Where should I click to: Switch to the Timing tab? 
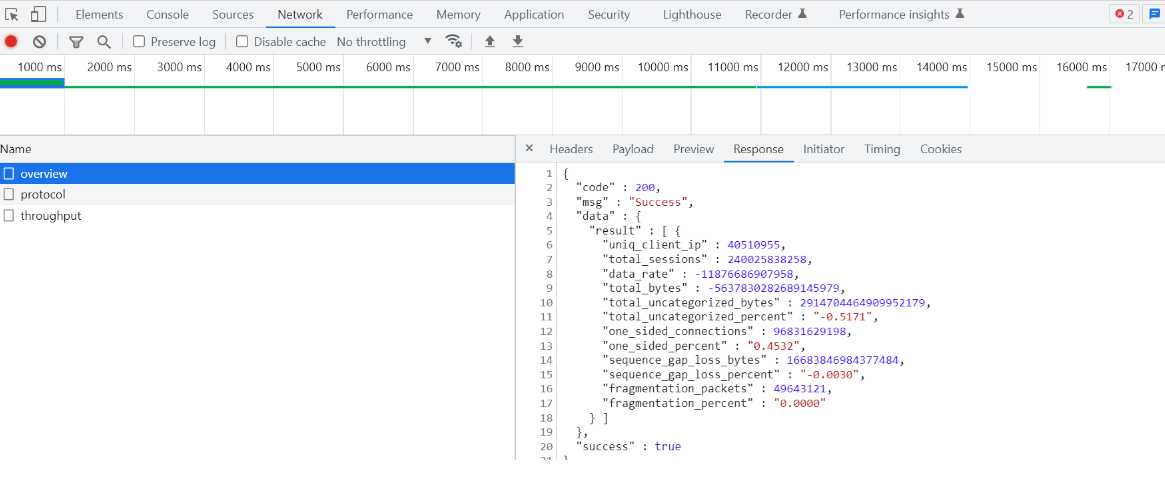click(882, 149)
